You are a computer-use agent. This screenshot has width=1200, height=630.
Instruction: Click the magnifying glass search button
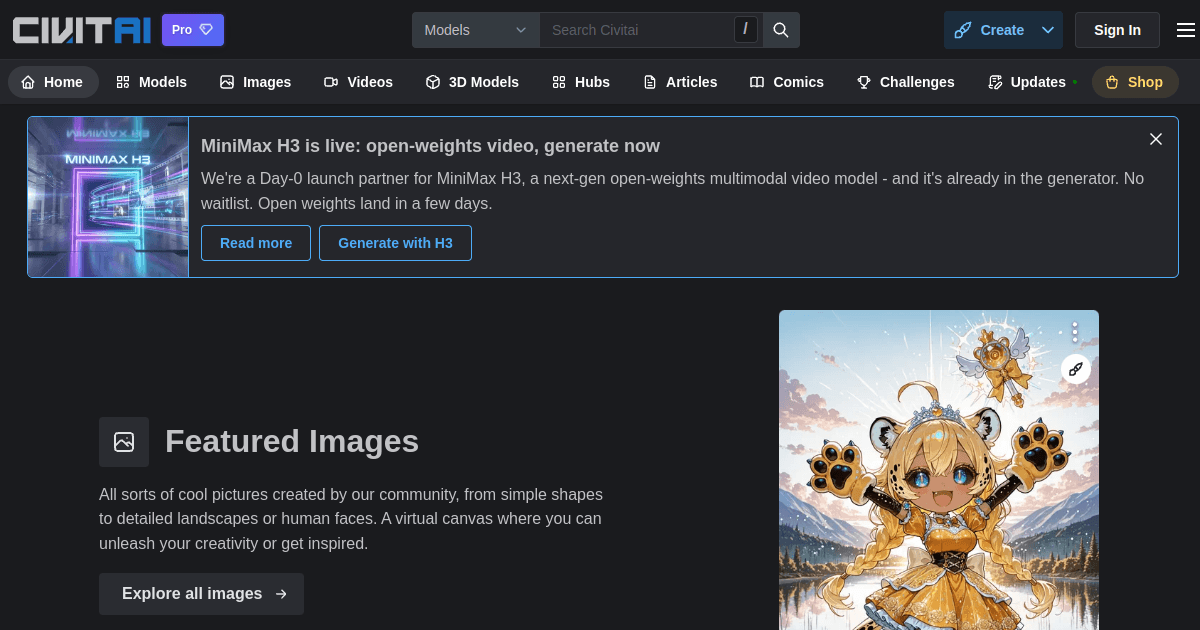[781, 30]
